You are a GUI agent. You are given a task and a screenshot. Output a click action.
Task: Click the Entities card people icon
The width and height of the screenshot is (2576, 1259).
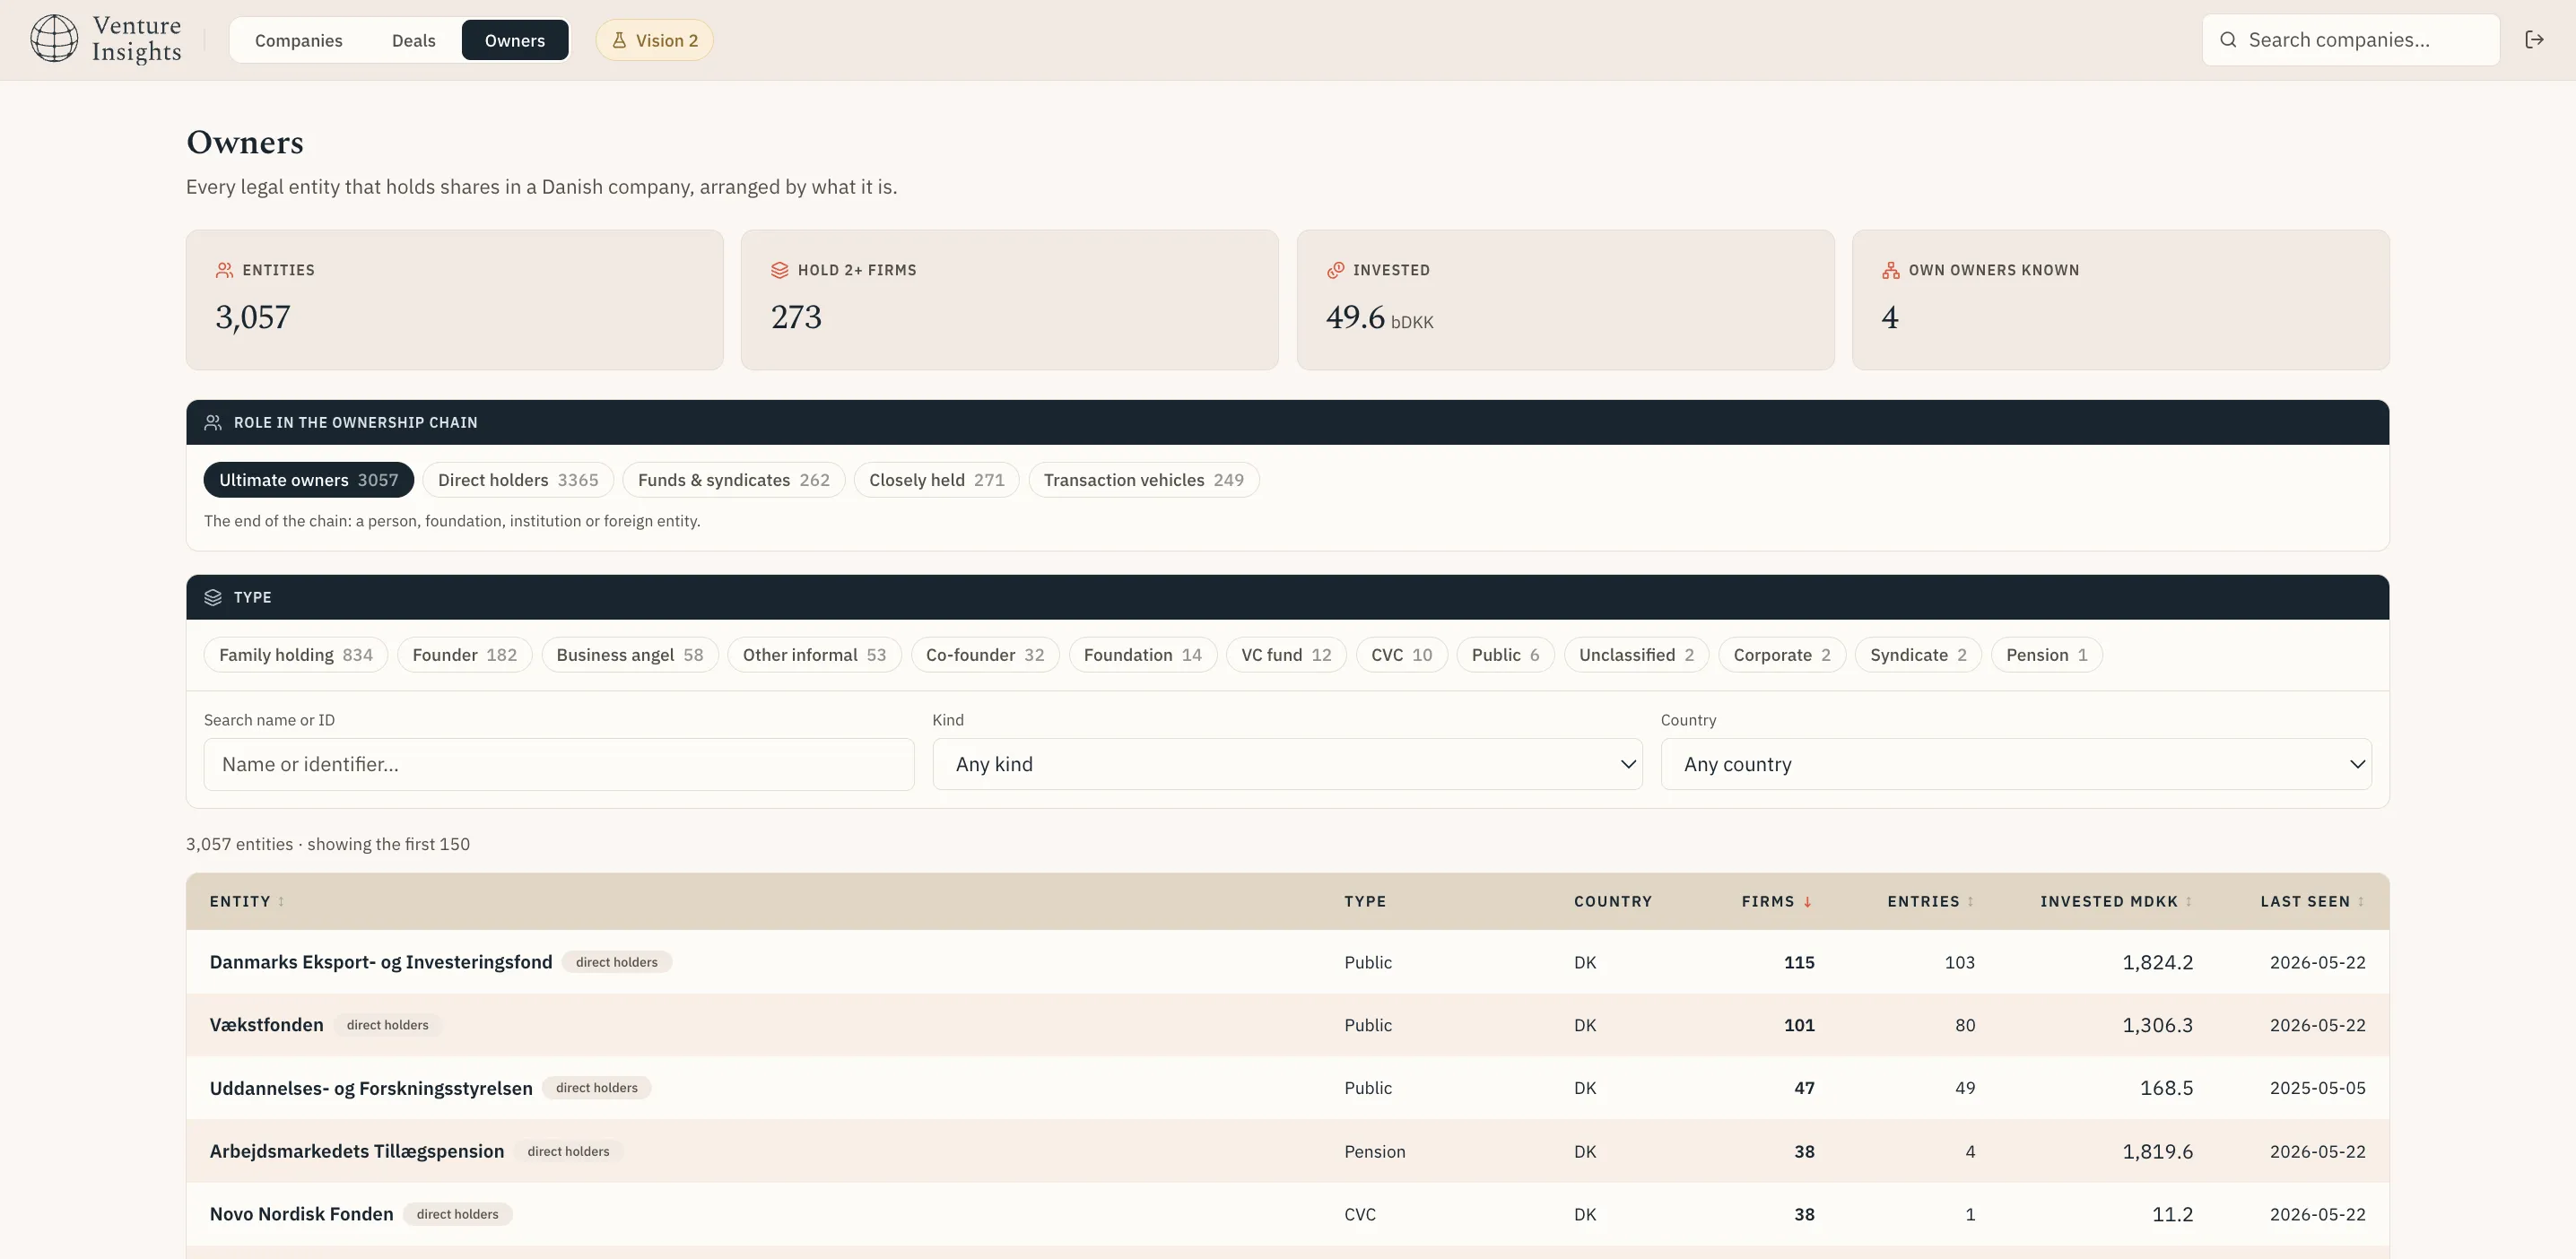tap(224, 270)
